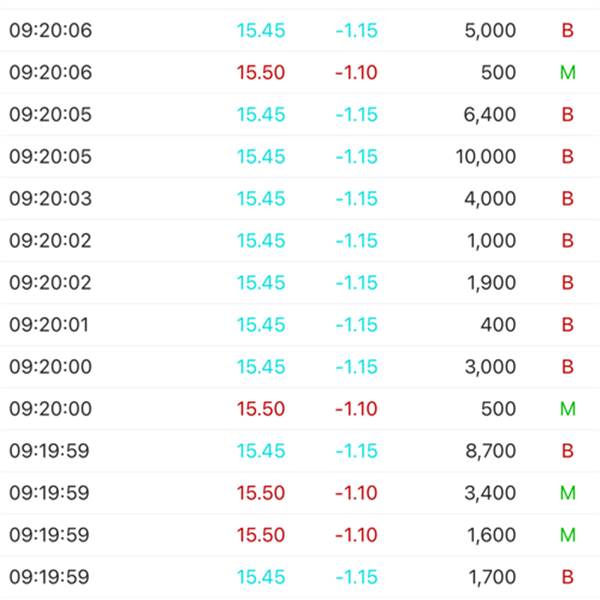Image resolution: width=600 pixels, height=600 pixels.
Task: Select the trade with 5,000 volume
Action: (300, 31)
